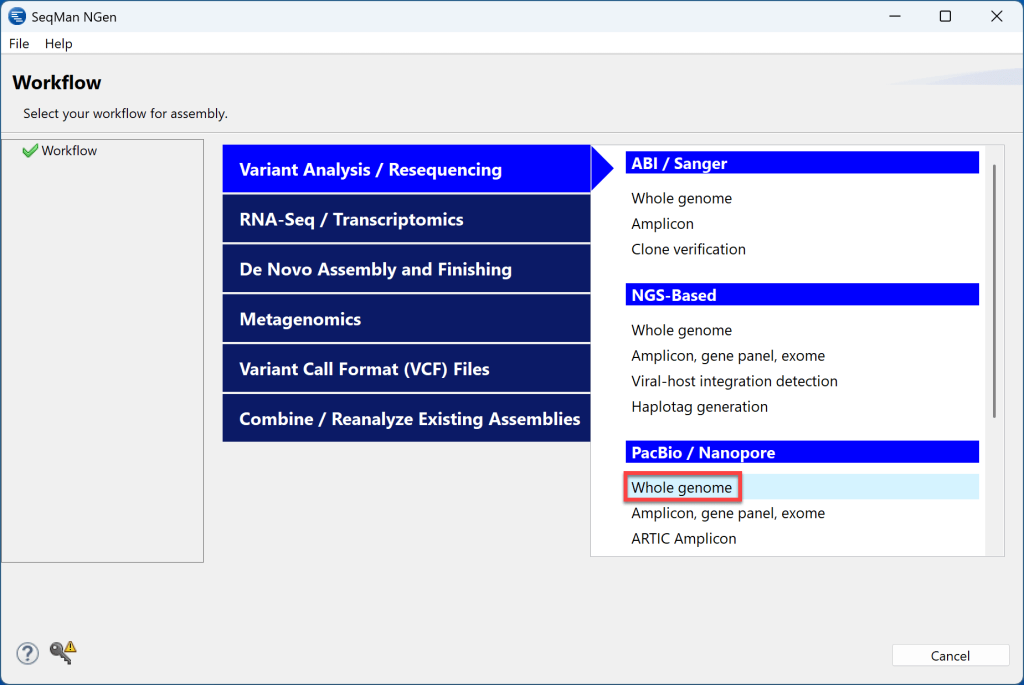Choose Whole genome under ABI / Sanger

tap(681, 199)
